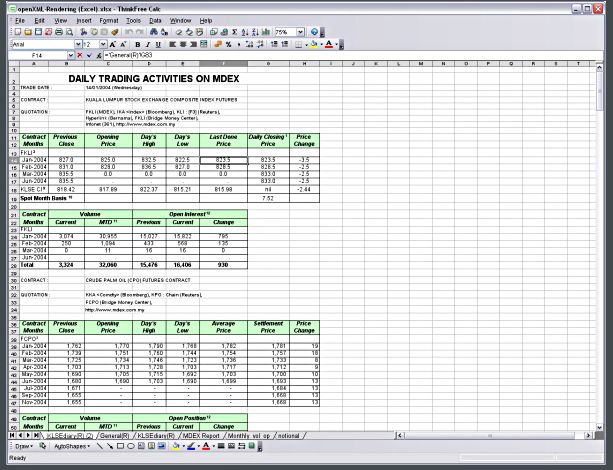Screen dimensions: 613x470
Task: Open the zoom percentage dropdown
Action: (x=300, y=32)
